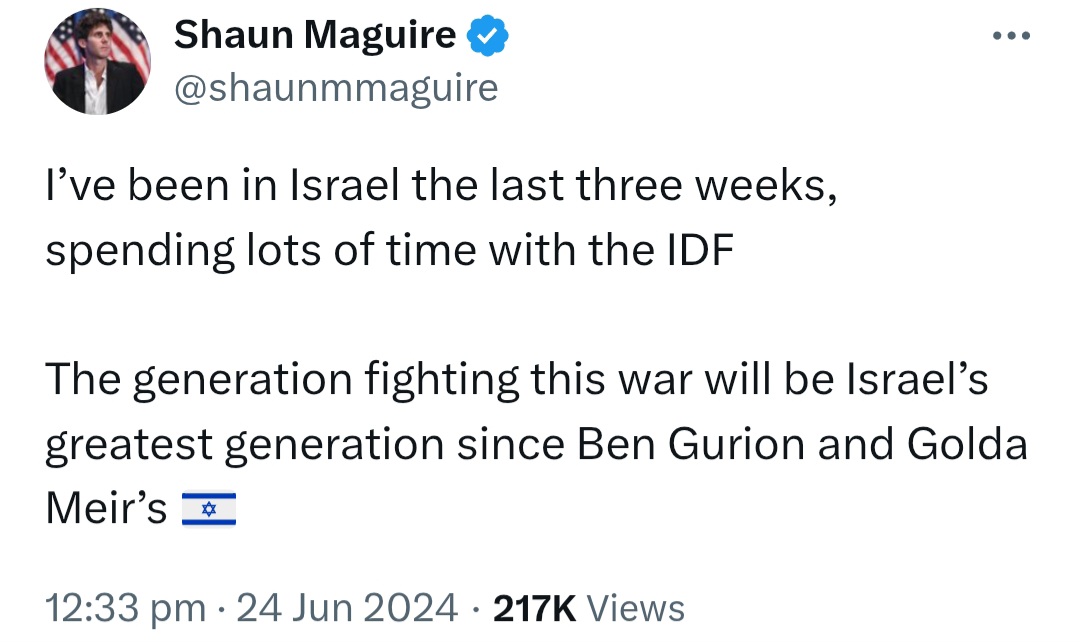
Task: Click the Views label
Action: click(x=635, y=608)
